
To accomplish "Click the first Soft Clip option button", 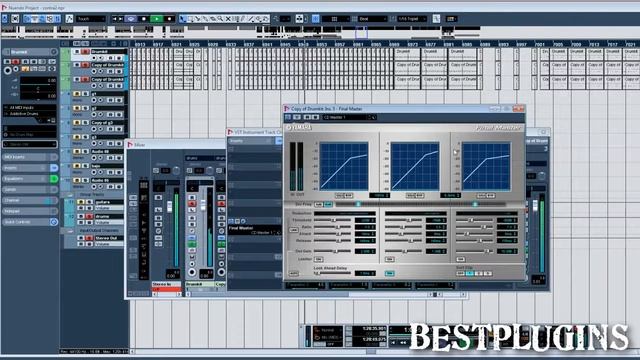I will point(460,273).
